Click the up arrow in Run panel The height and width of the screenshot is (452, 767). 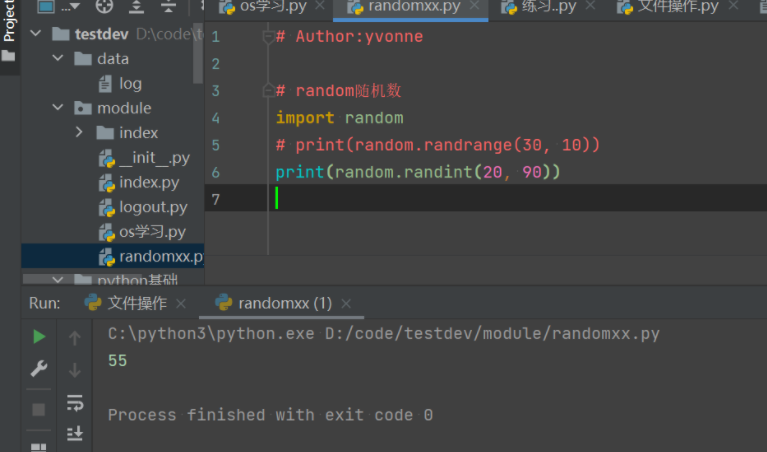tap(75, 338)
